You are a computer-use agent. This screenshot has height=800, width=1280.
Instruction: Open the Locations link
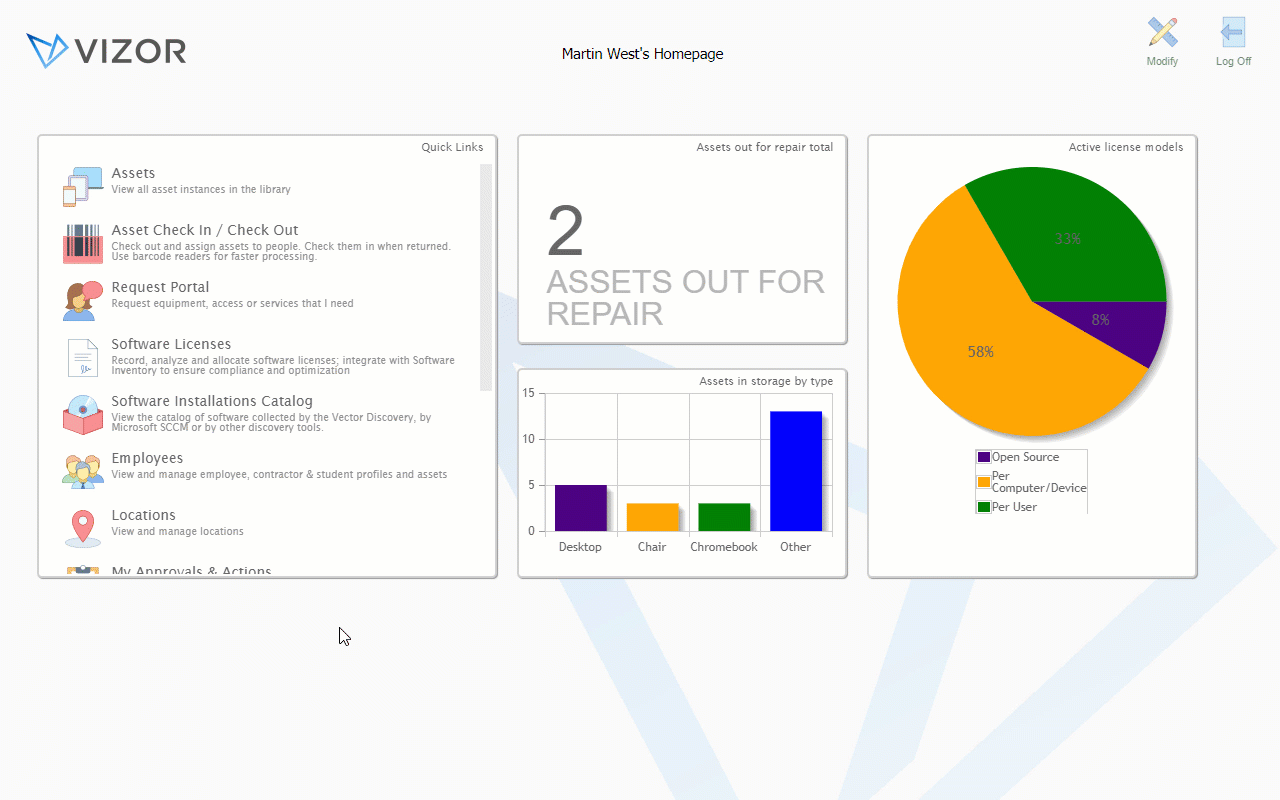pos(143,515)
